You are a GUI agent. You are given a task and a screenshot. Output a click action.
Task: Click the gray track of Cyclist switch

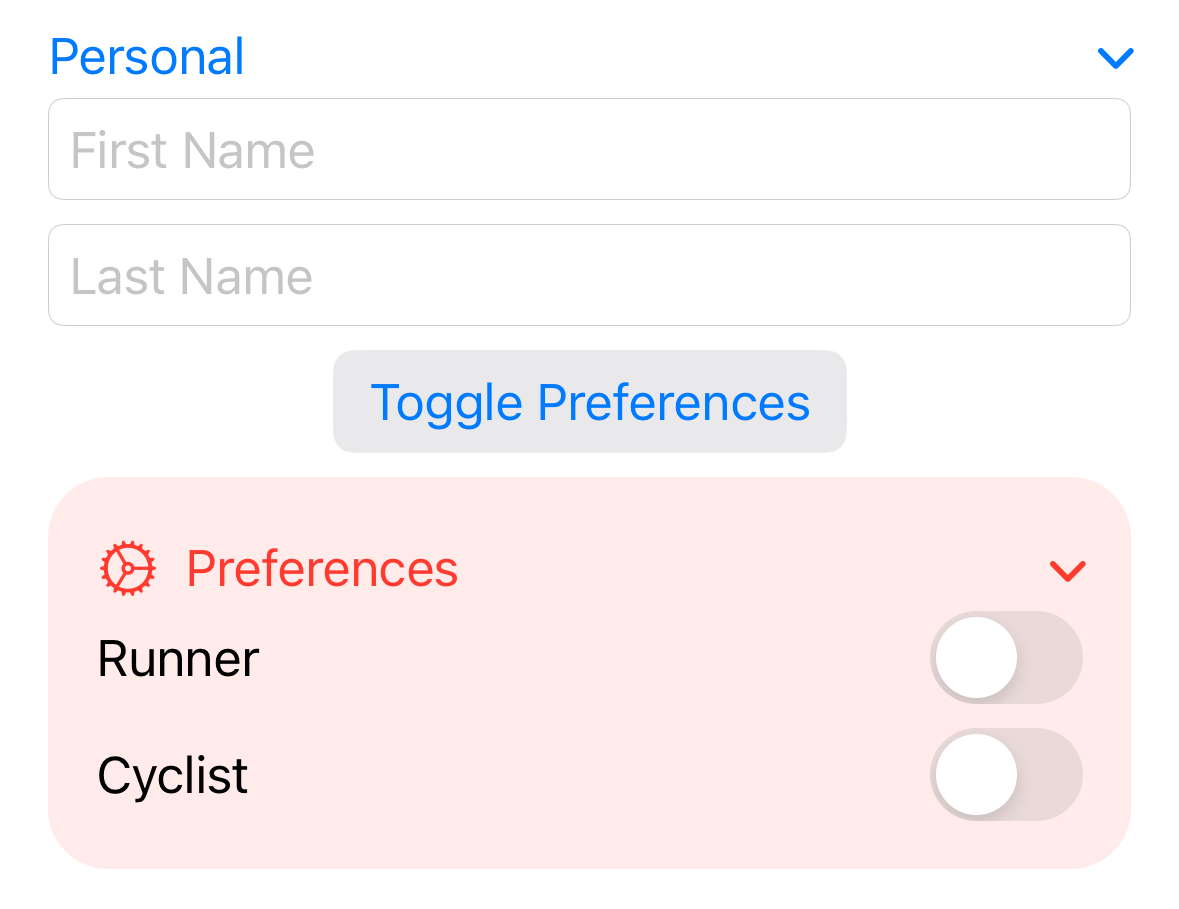1052,775
